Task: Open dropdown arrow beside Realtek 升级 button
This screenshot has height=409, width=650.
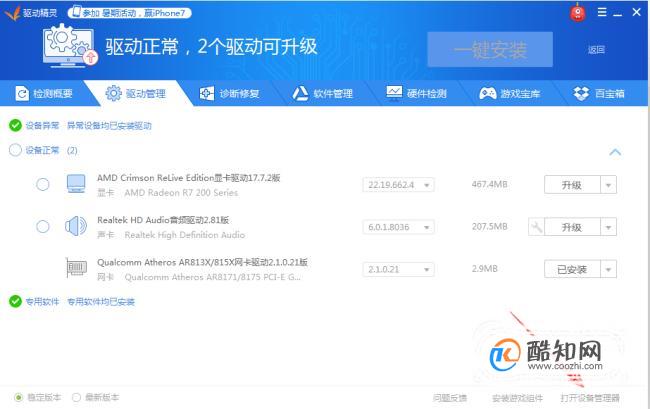Action: point(608,227)
